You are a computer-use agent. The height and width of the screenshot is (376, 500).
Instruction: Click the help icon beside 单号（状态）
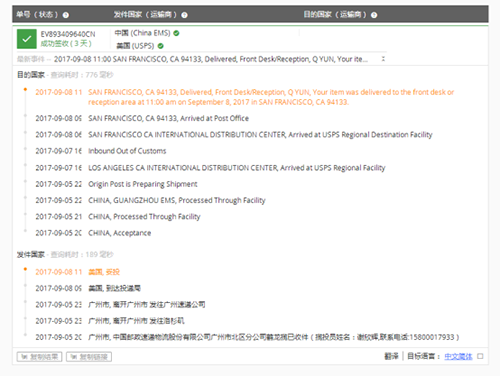(66, 15)
